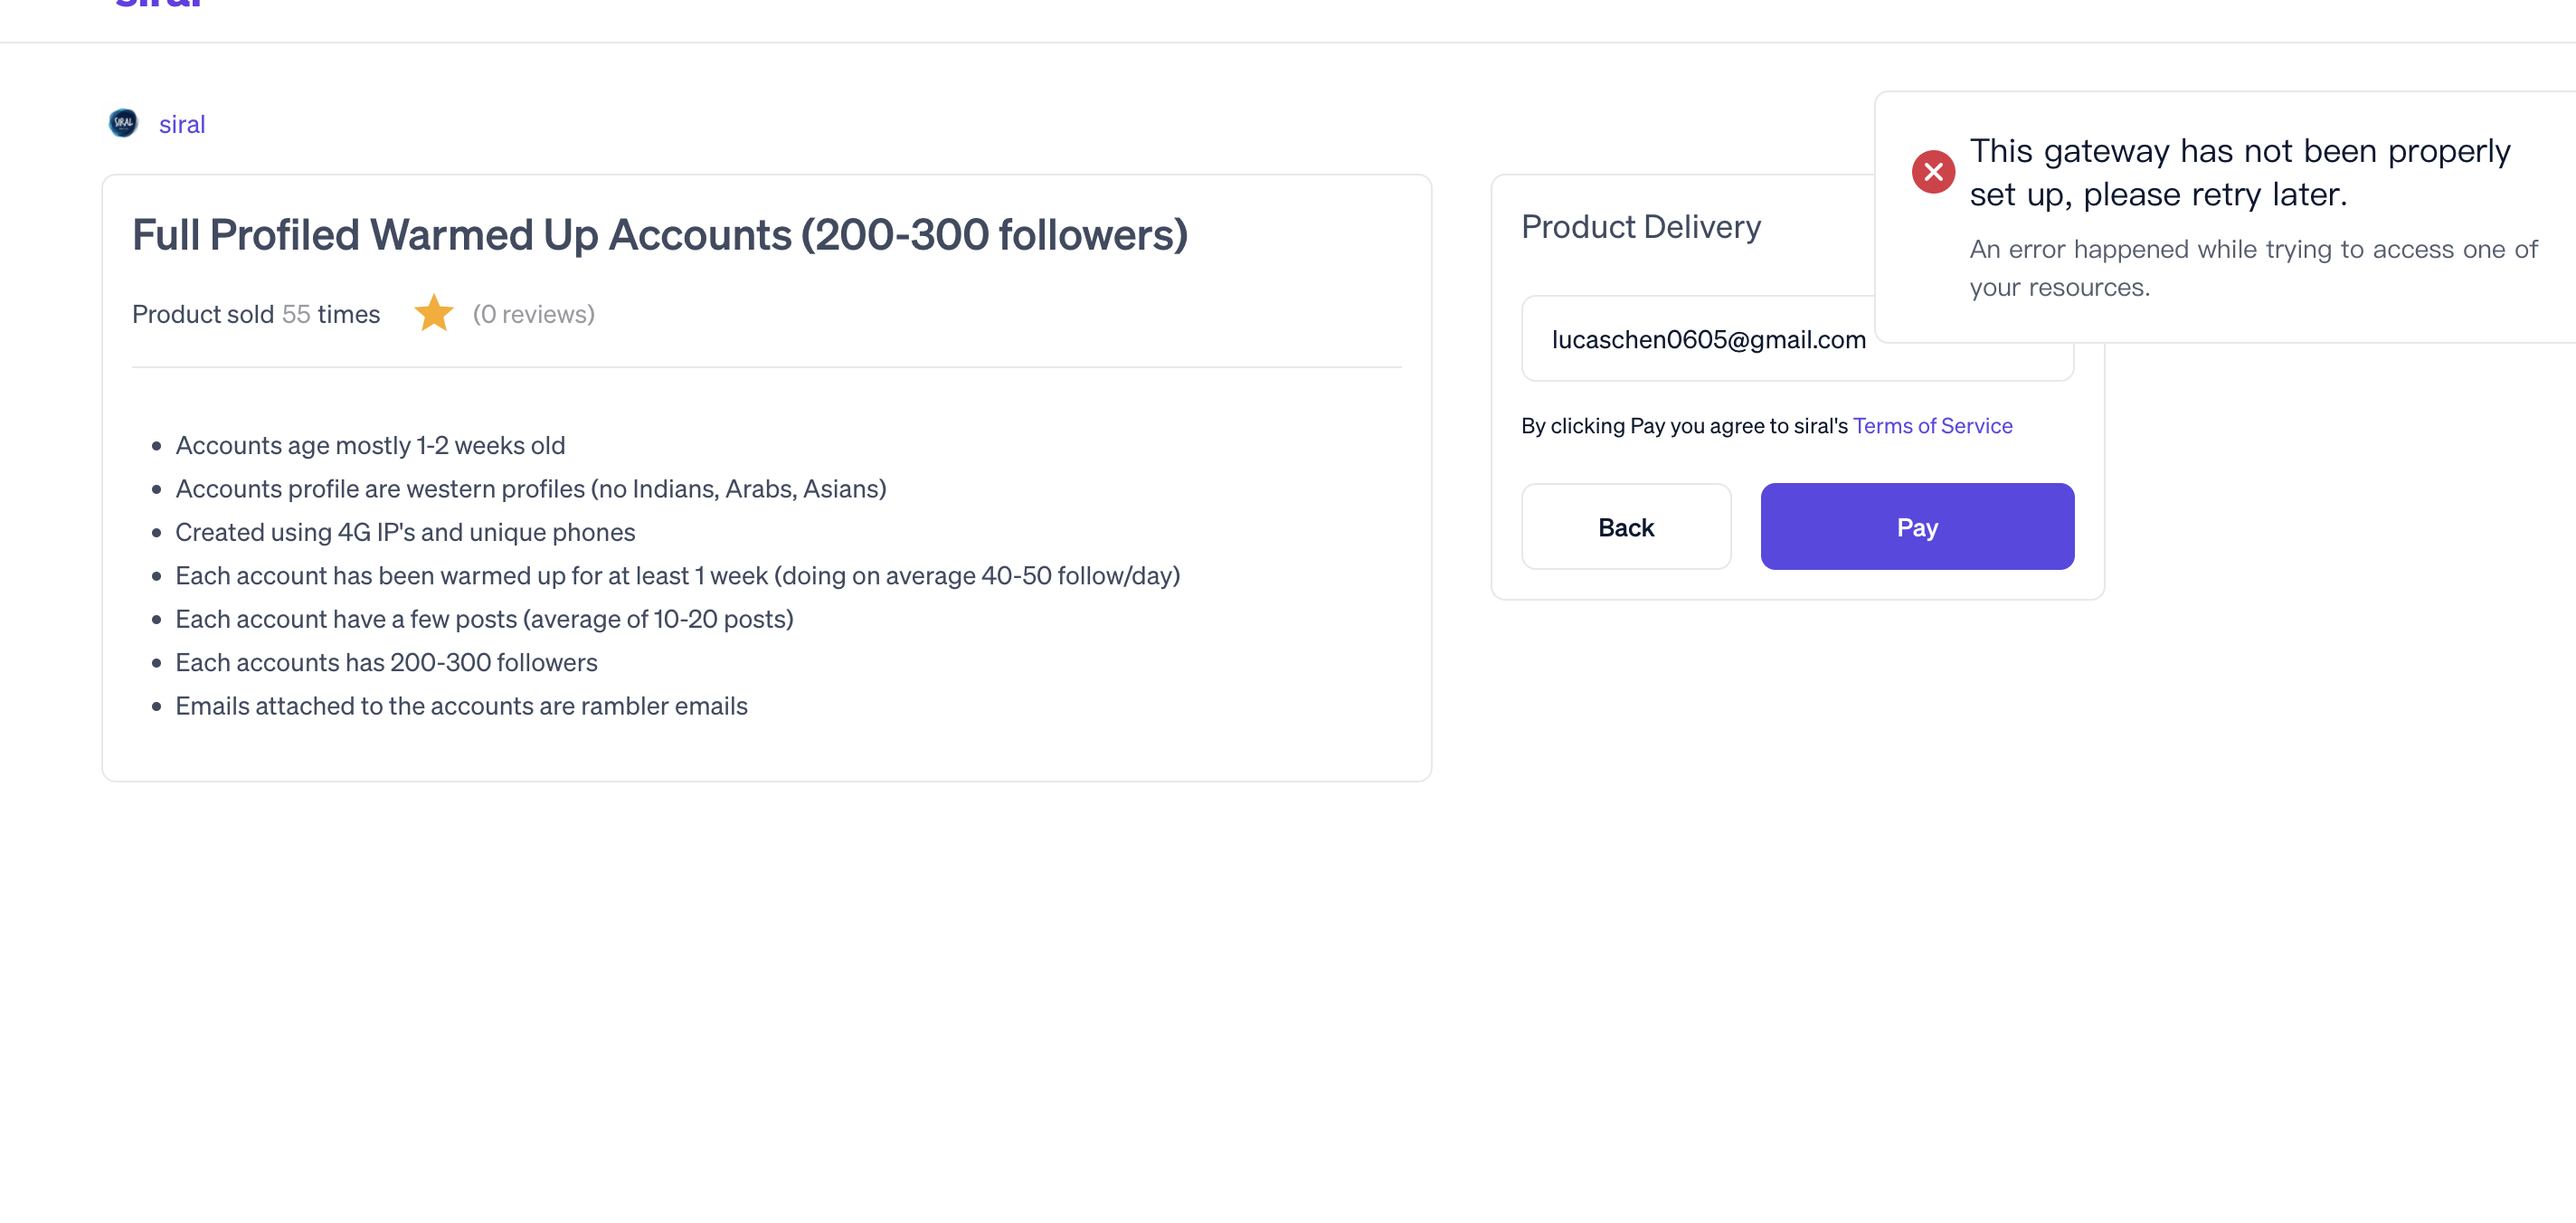Click the orange star rating icon
This screenshot has width=2576, height=1223.
pyautogui.click(x=434, y=313)
